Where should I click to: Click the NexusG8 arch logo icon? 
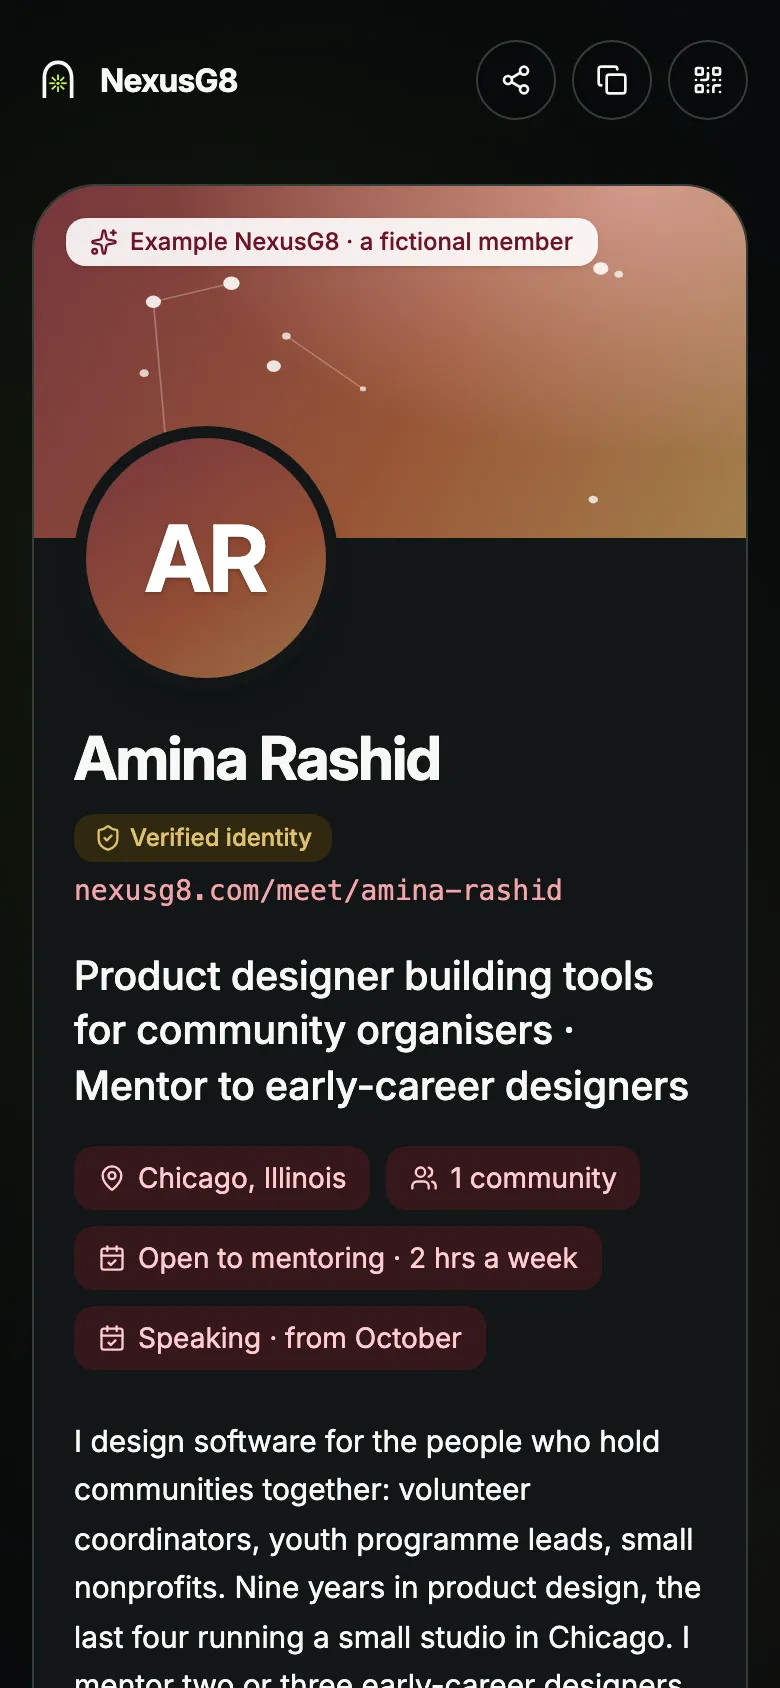(58, 80)
